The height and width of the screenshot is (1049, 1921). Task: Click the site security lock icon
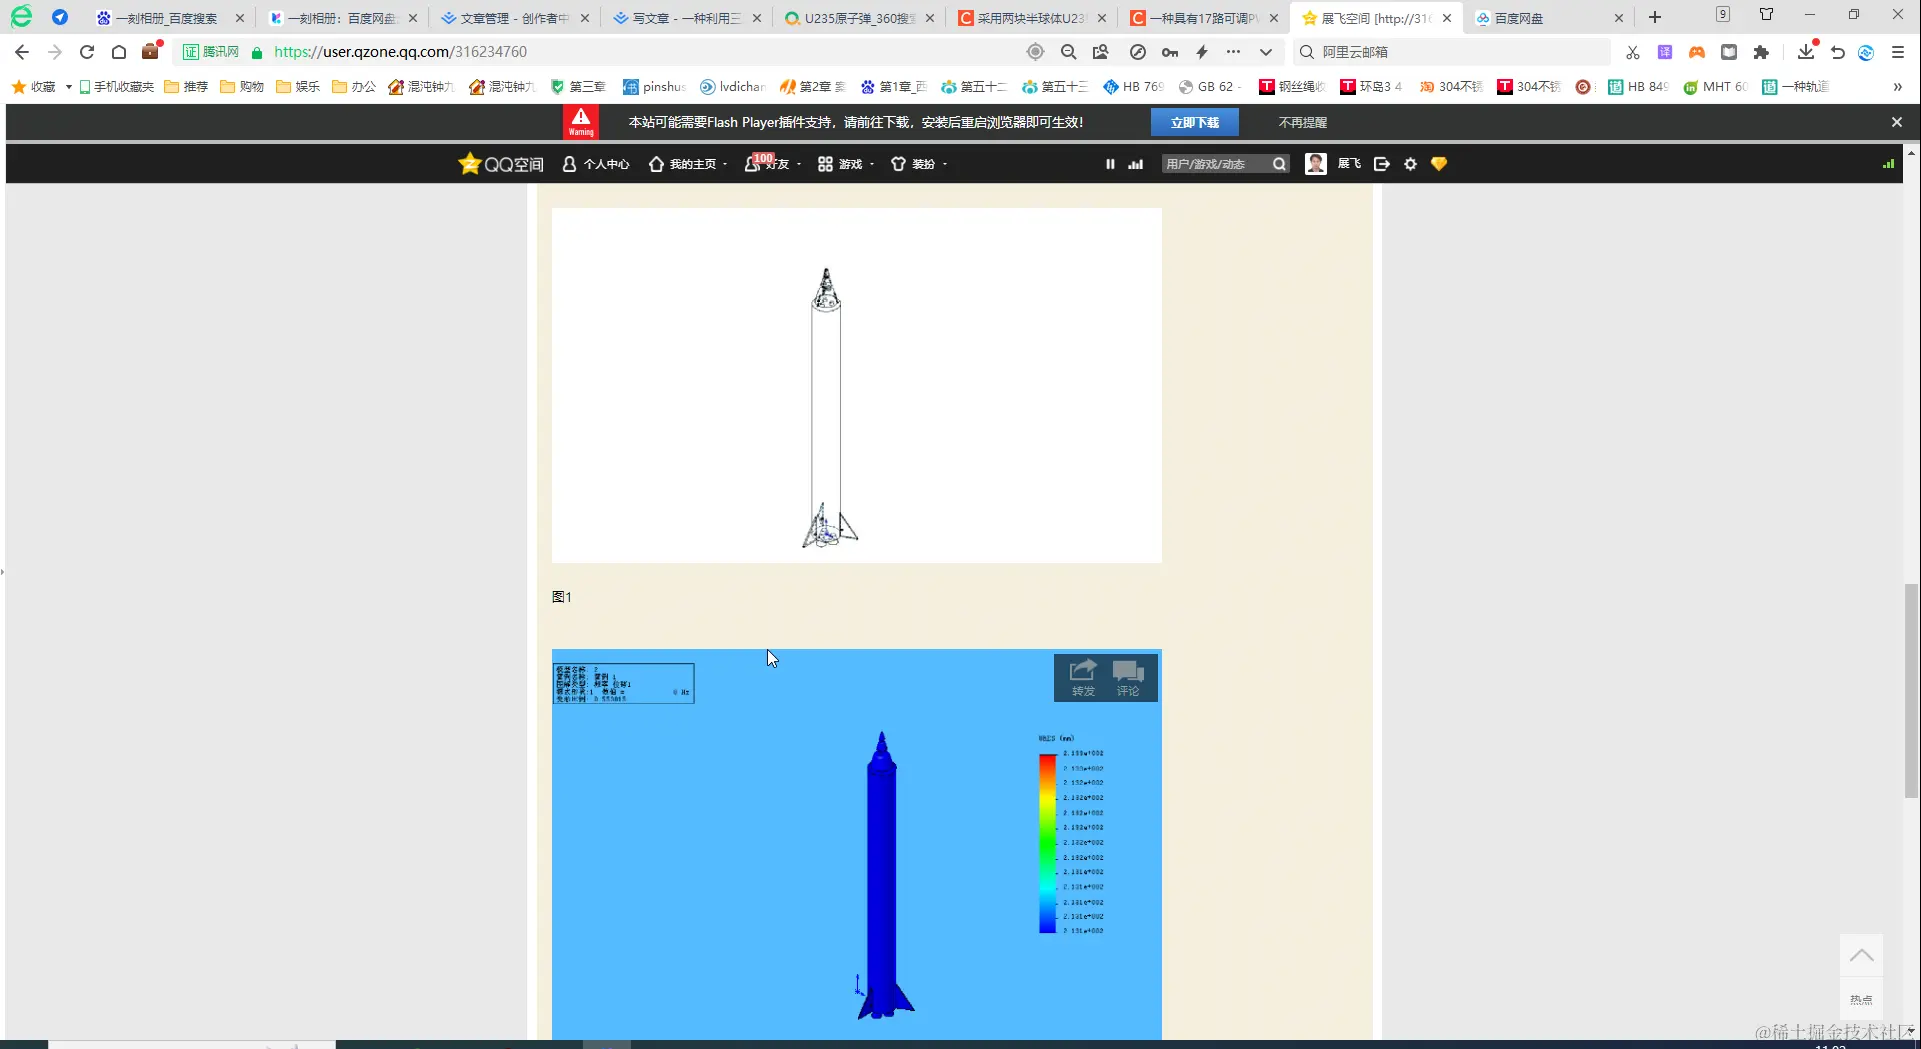click(x=257, y=52)
